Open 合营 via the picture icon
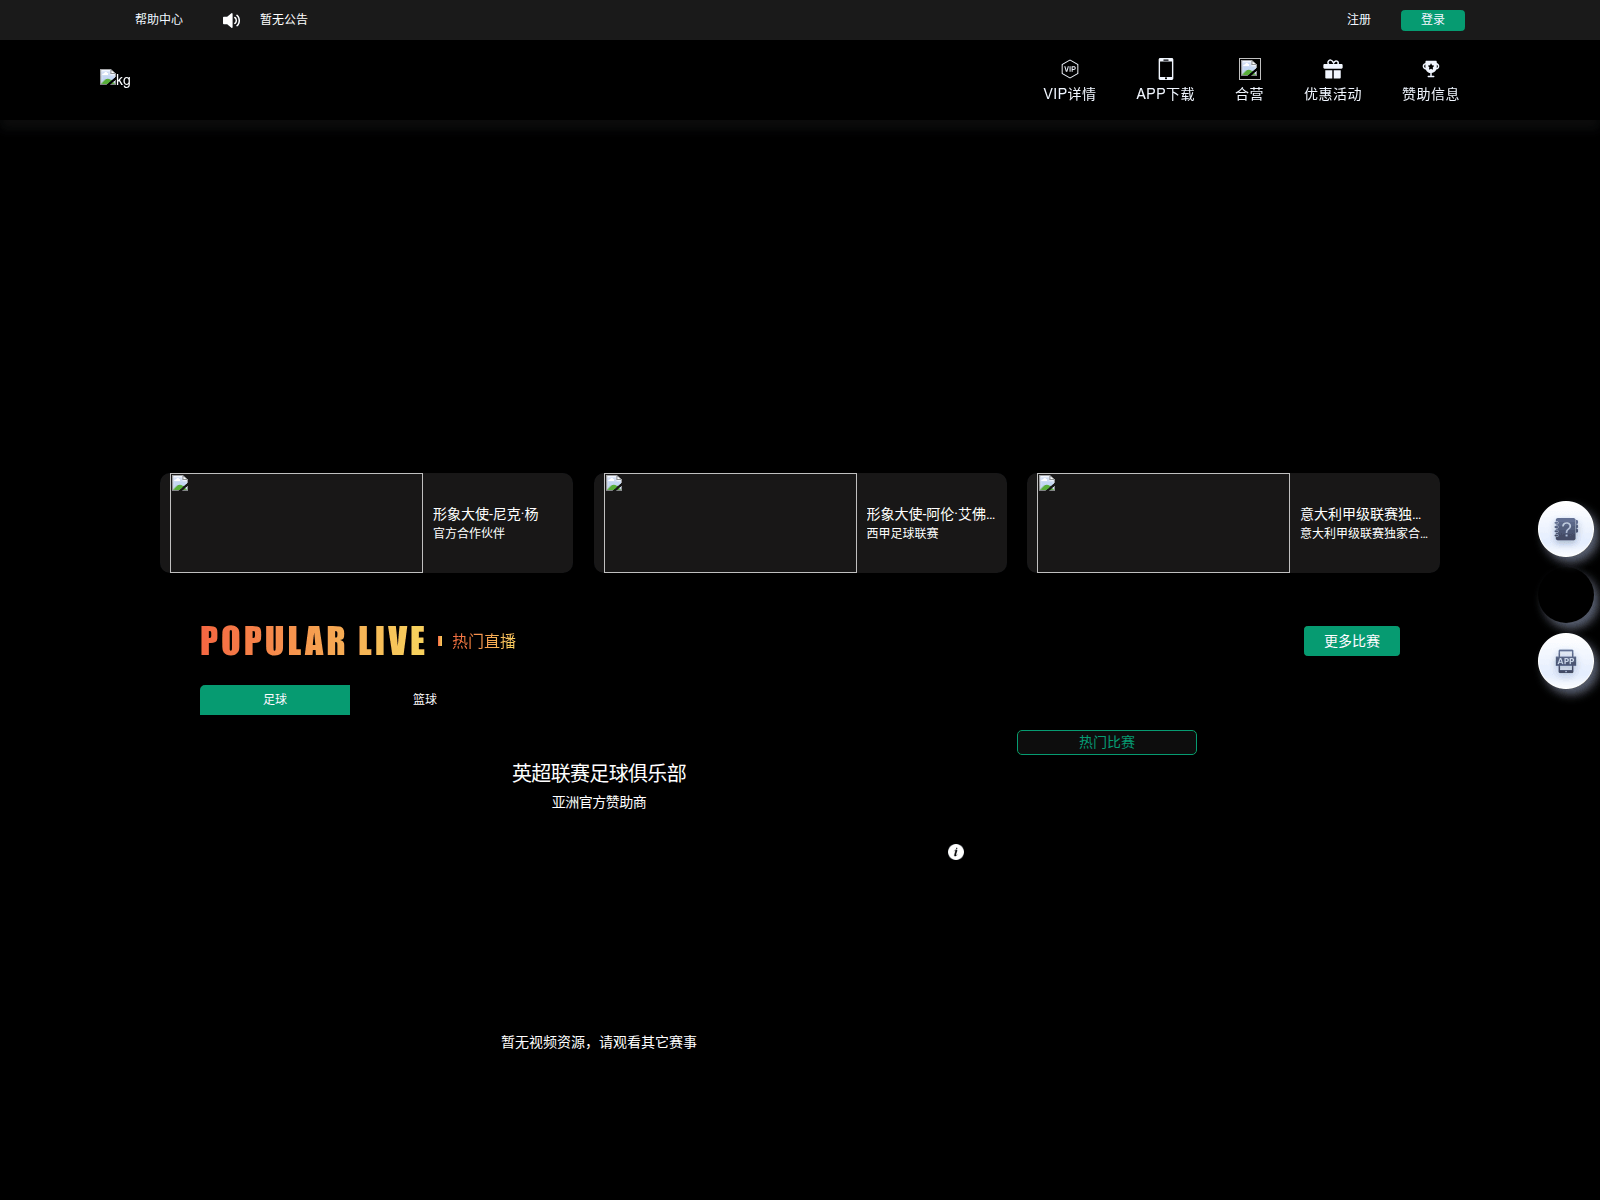This screenshot has width=1600, height=1200. (1249, 69)
